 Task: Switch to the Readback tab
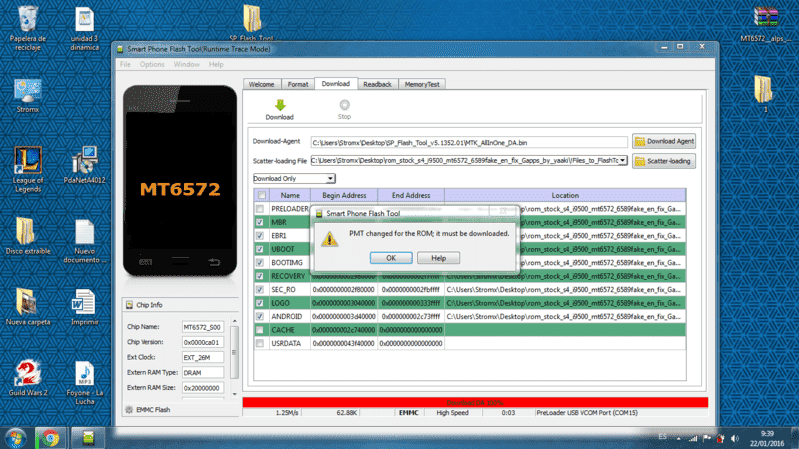coord(377,84)
